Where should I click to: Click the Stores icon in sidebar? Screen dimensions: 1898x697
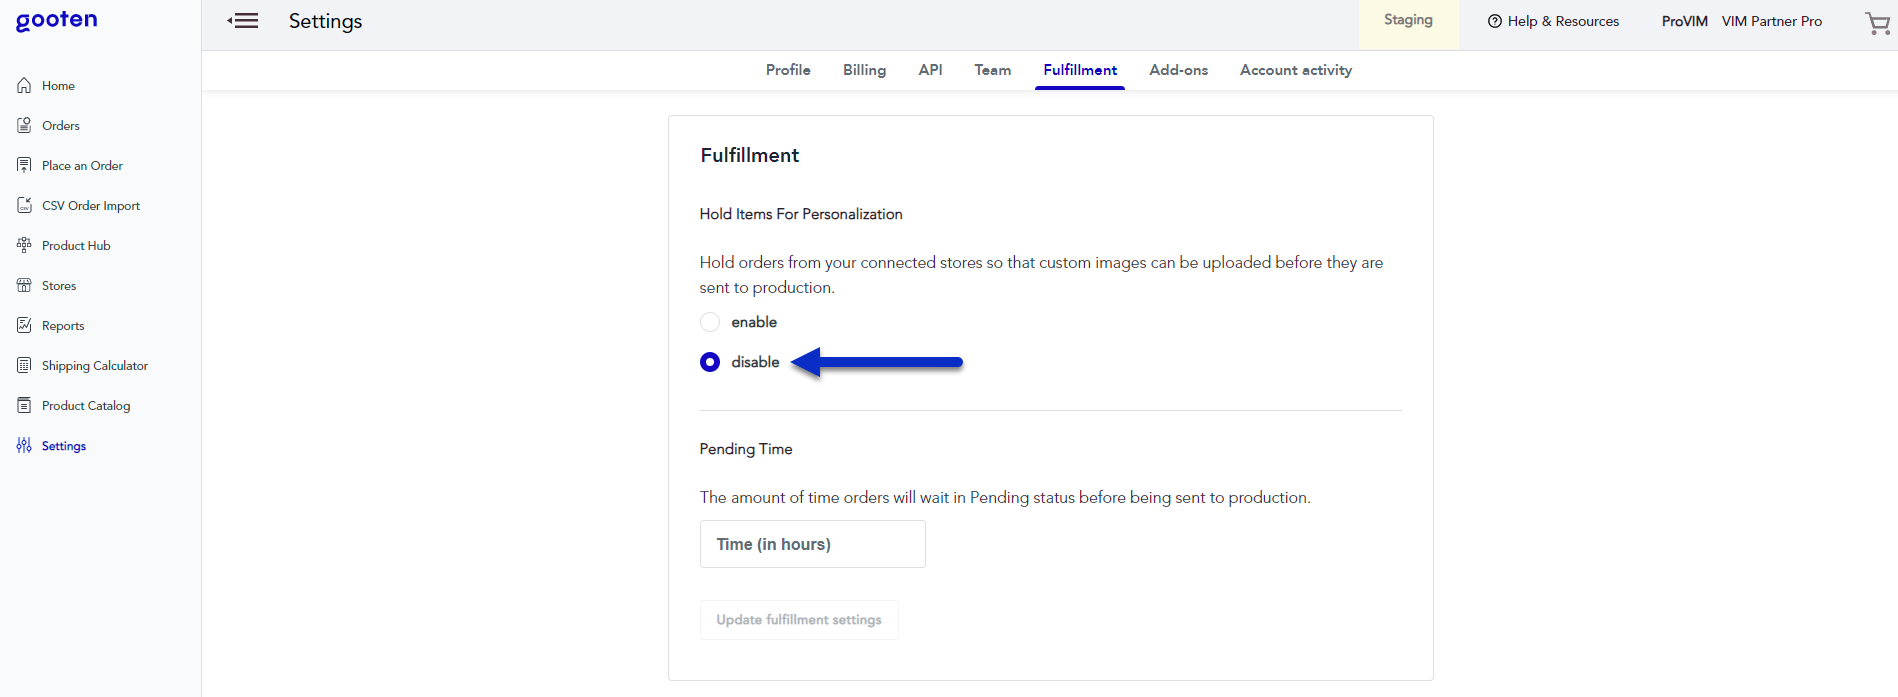24,286
